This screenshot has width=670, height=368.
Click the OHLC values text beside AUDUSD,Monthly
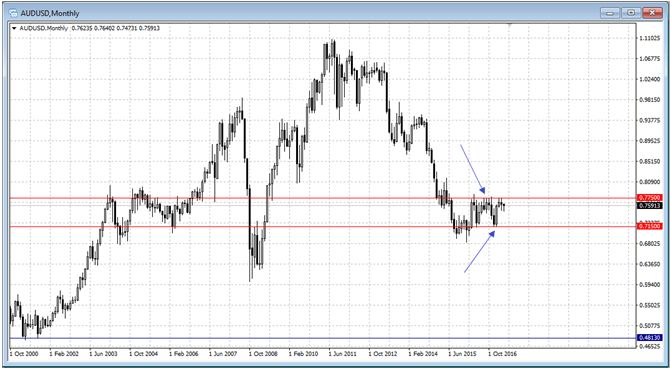click(x=115, y=28)
